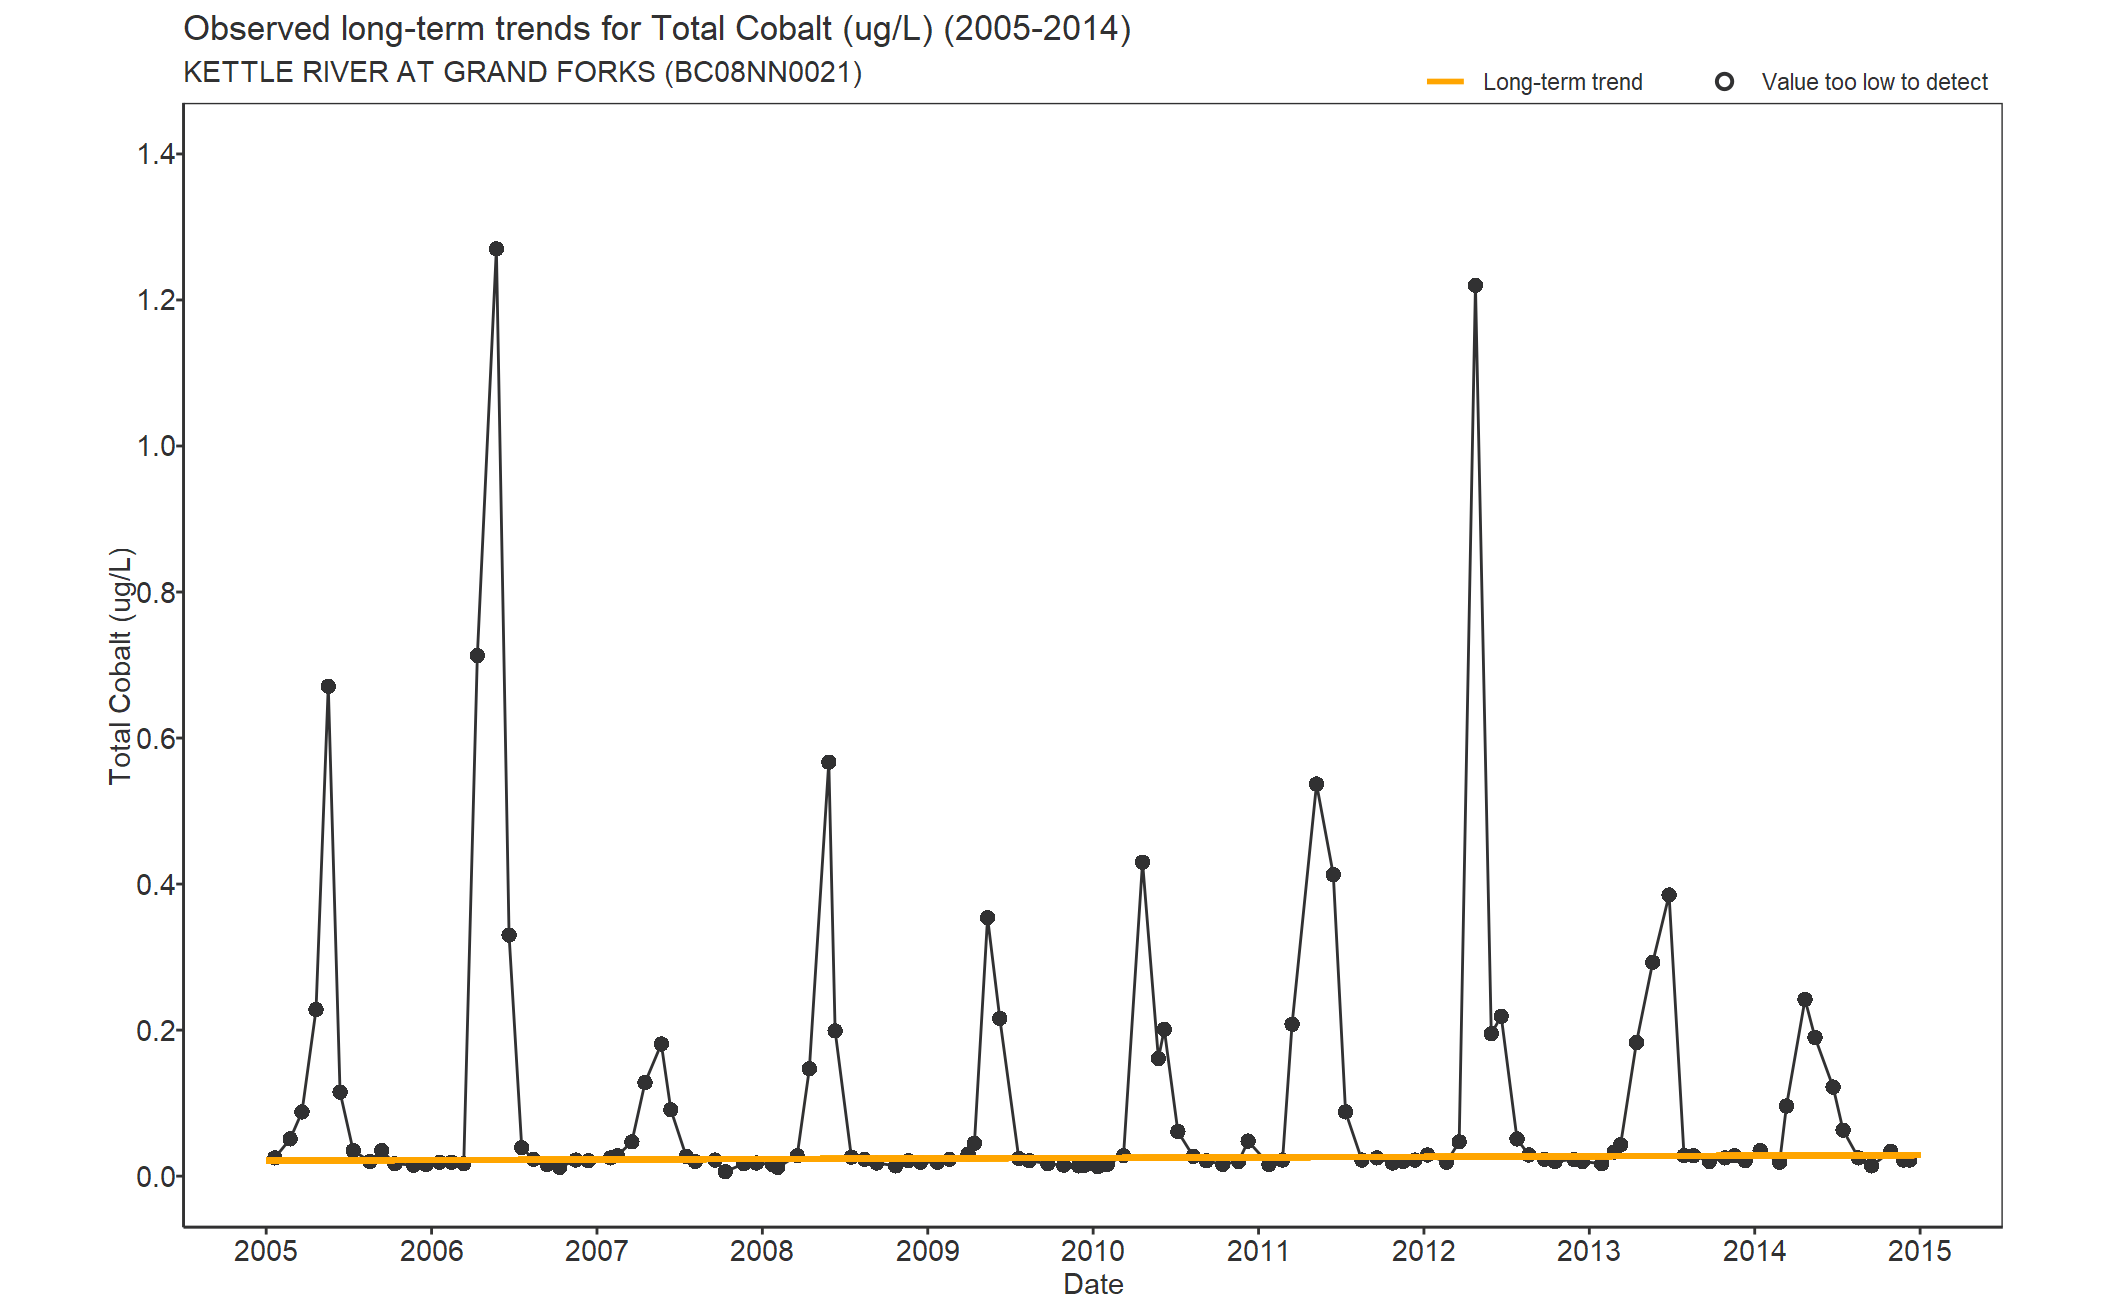Click the 0.2 y-axis tick label

point(156,1030)
